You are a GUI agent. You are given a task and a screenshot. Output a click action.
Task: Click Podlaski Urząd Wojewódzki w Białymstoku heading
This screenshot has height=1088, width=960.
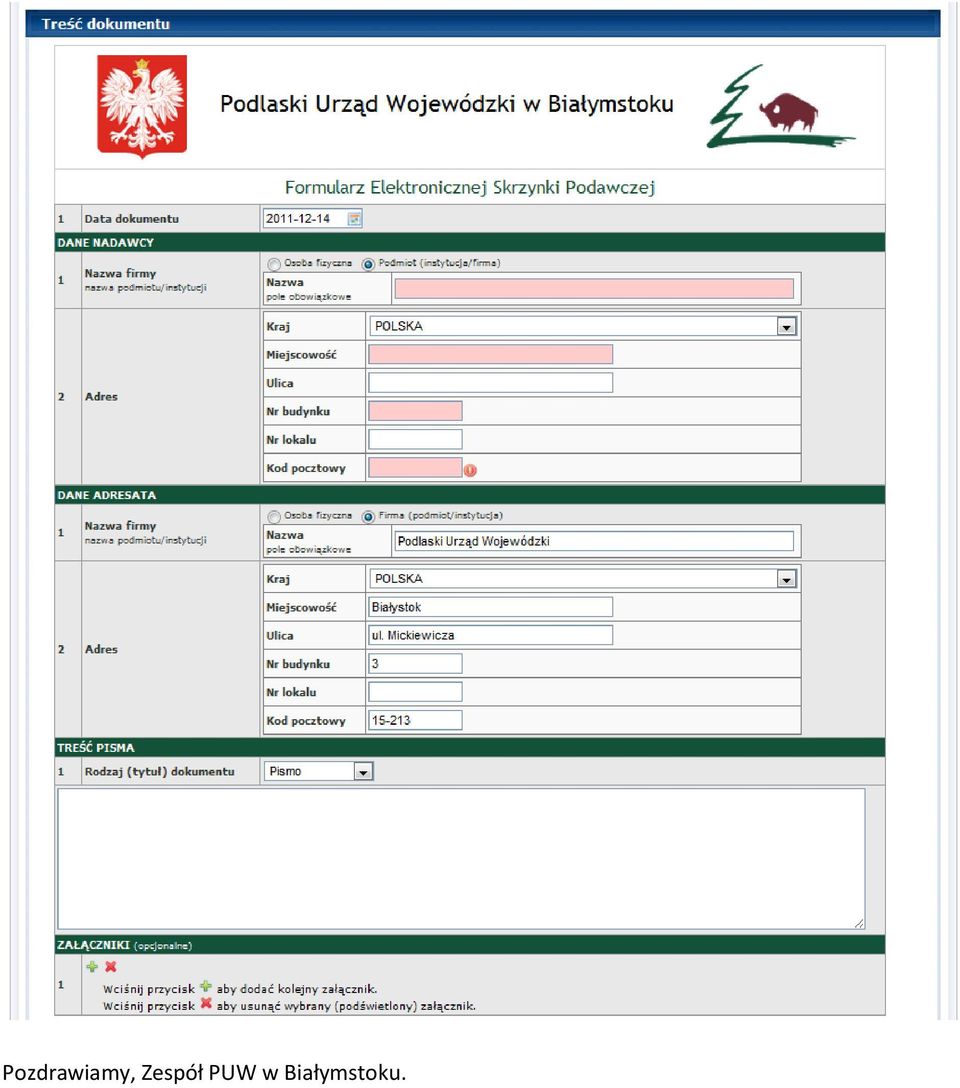[447, 104]
